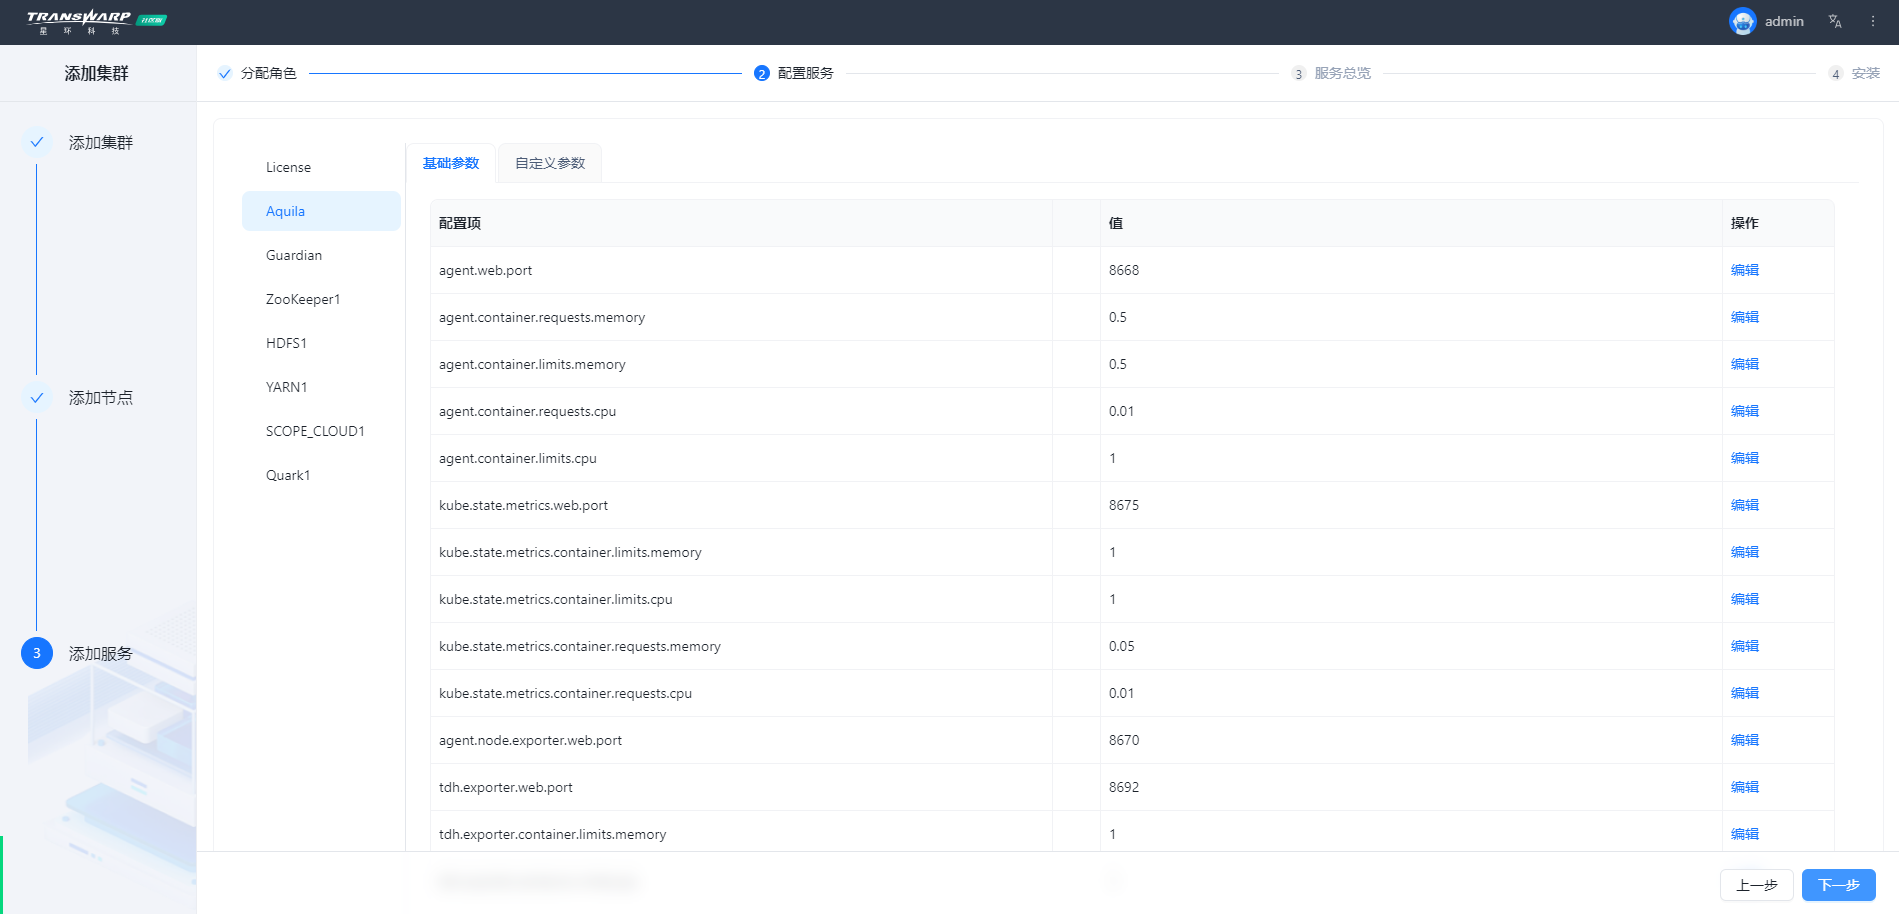Click the 上一步 previous button
The width and height of the screenshot is (1899, 914).
1757,885
